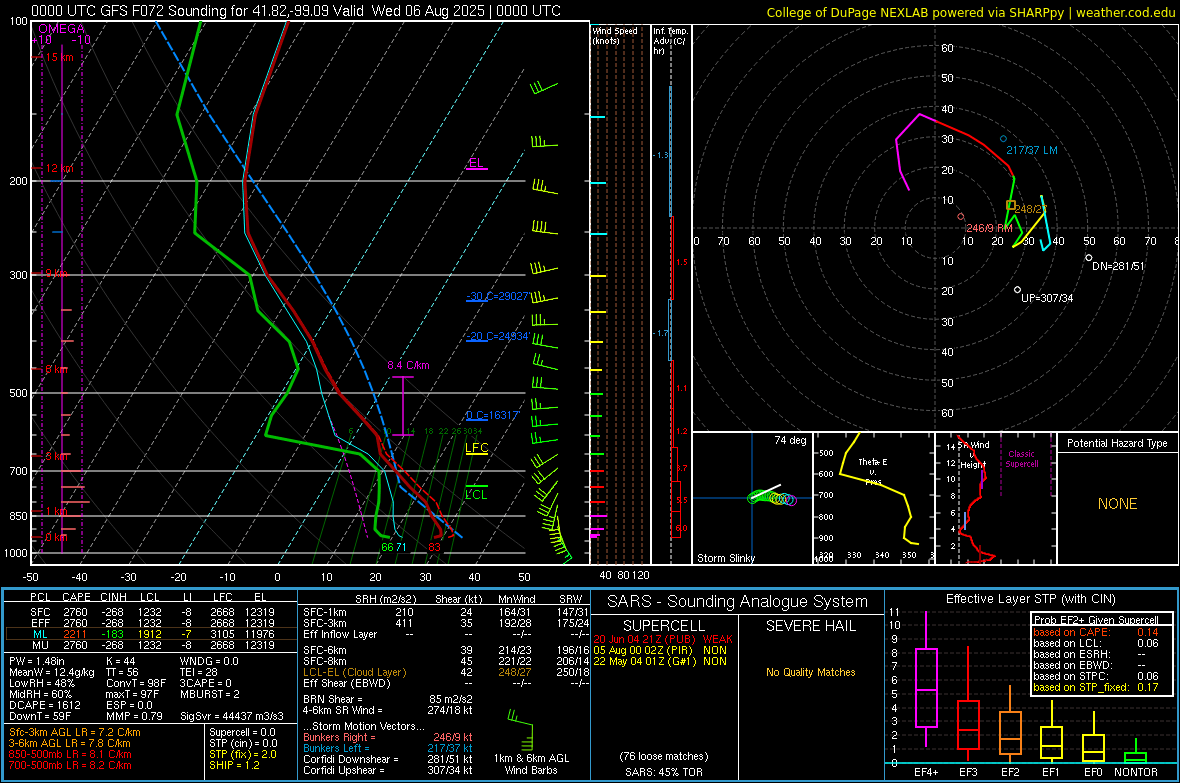The width and height of the screenshot is (1180, 783).
Task: Click the 05 Aug 00 02Z (PIR) NON analogue
Action: point(660,650)
